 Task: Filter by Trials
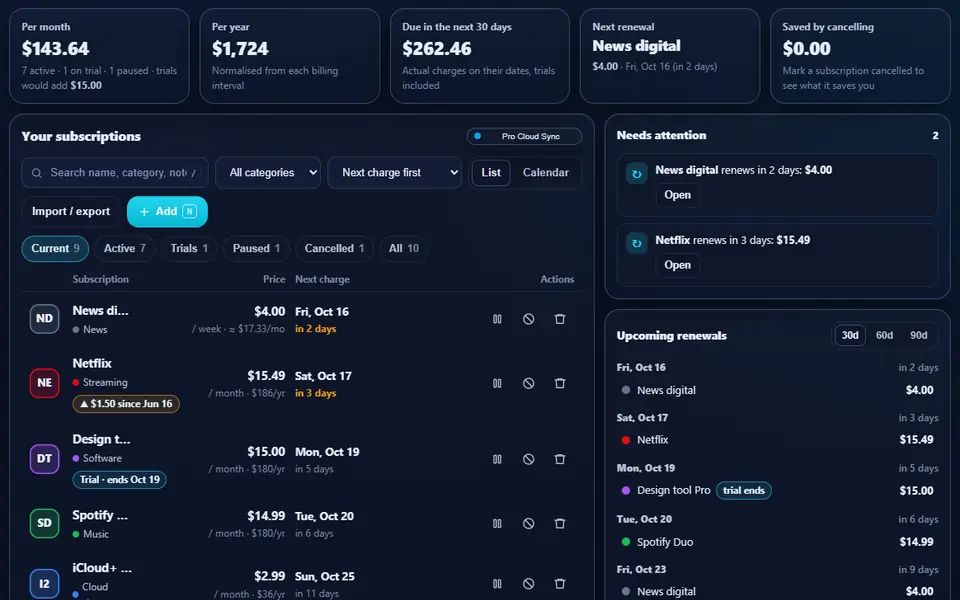tap(189, 249)
